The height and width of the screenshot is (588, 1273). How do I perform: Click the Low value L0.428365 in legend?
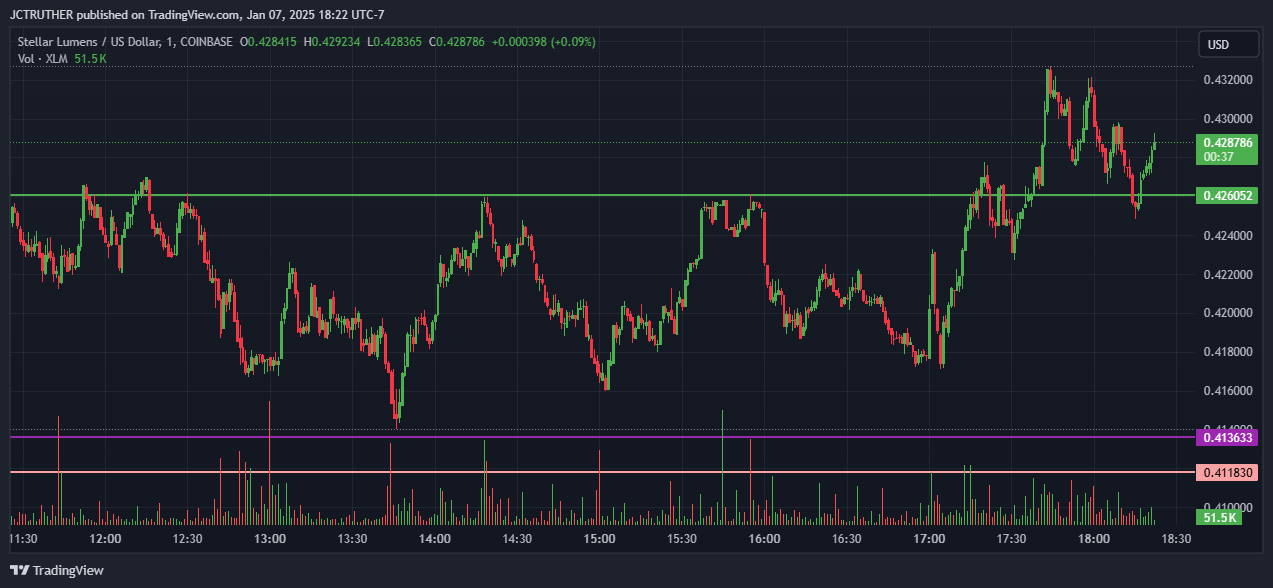396,42
